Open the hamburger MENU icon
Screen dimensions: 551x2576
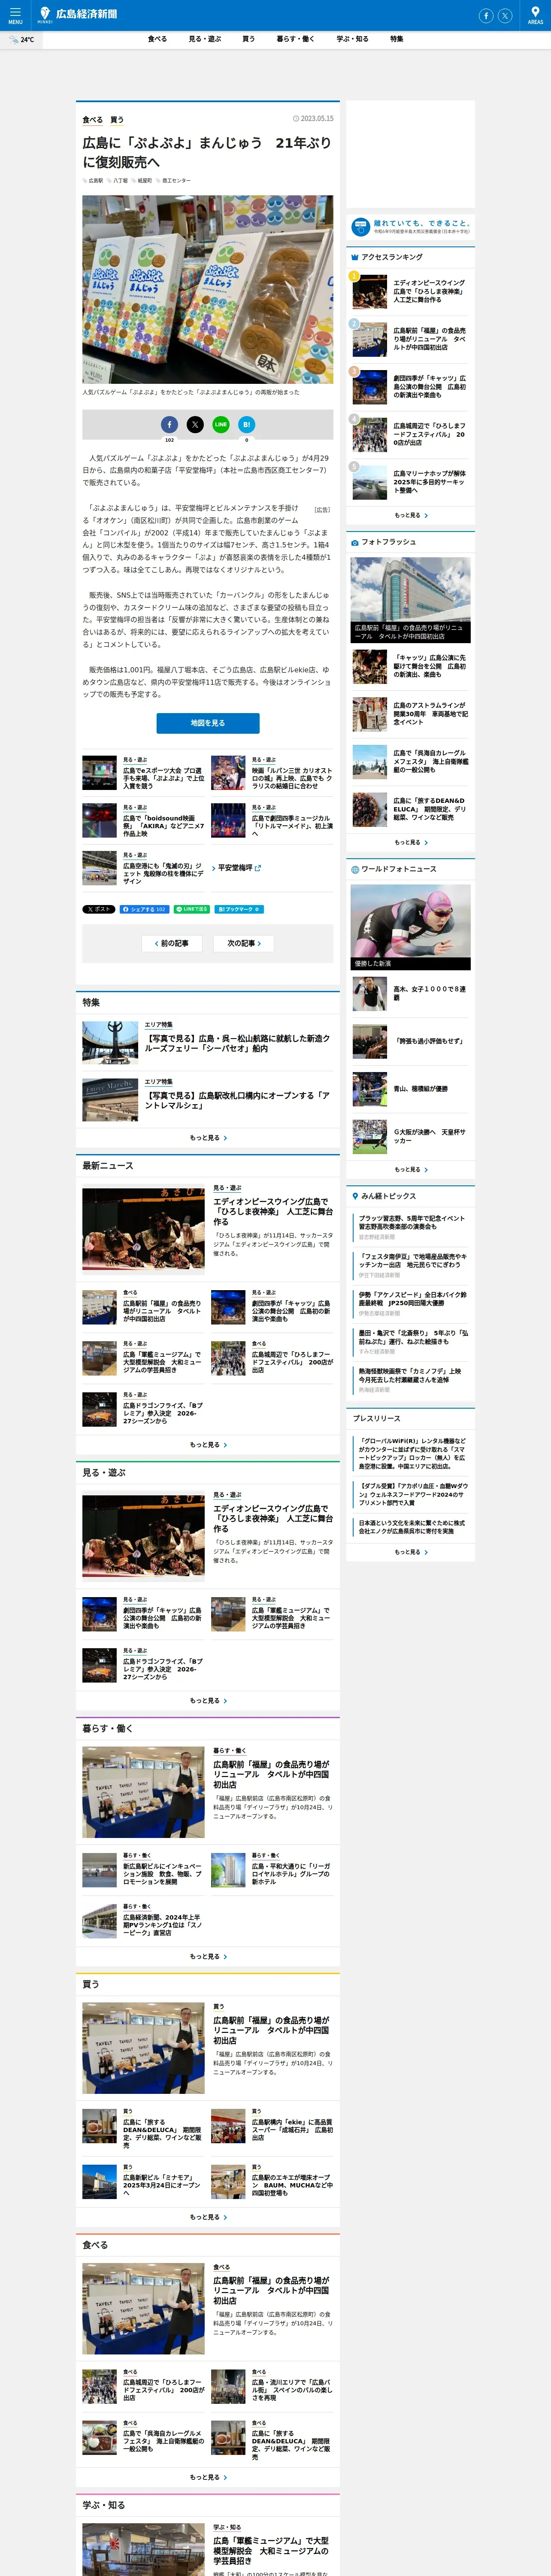pos(15,15)
